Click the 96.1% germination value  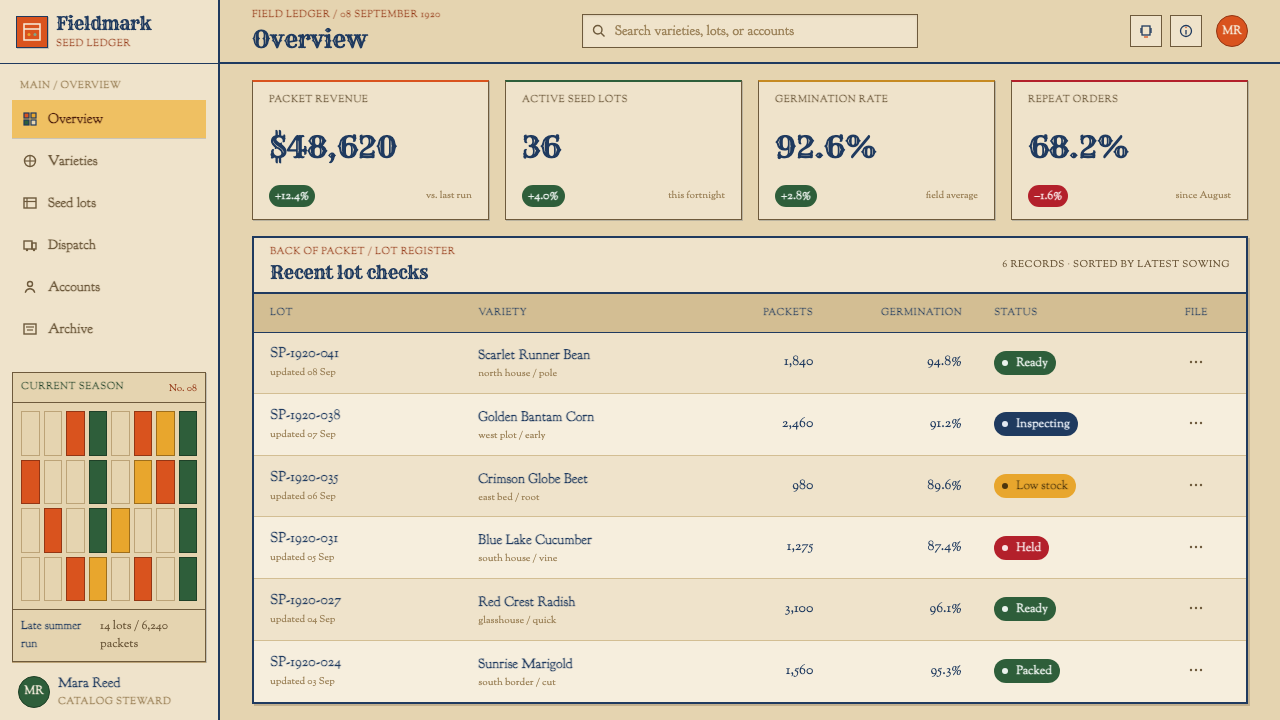tap(945, 609)
